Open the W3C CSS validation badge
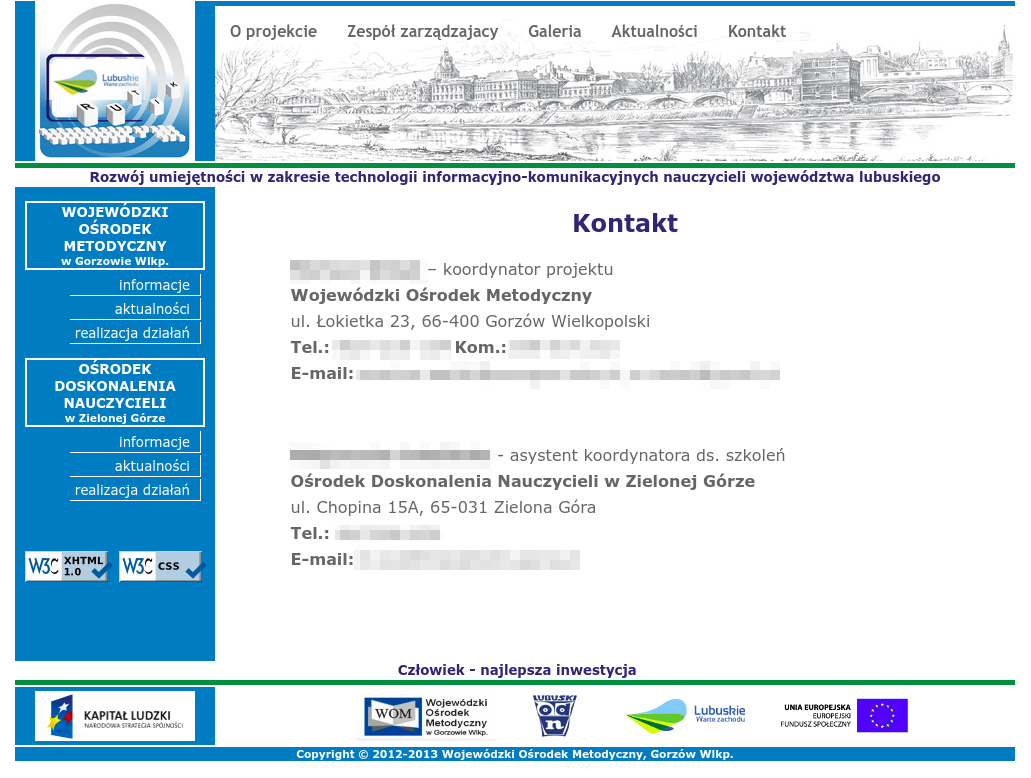The height and width of the screenshot is (778, 1031). 161,566
